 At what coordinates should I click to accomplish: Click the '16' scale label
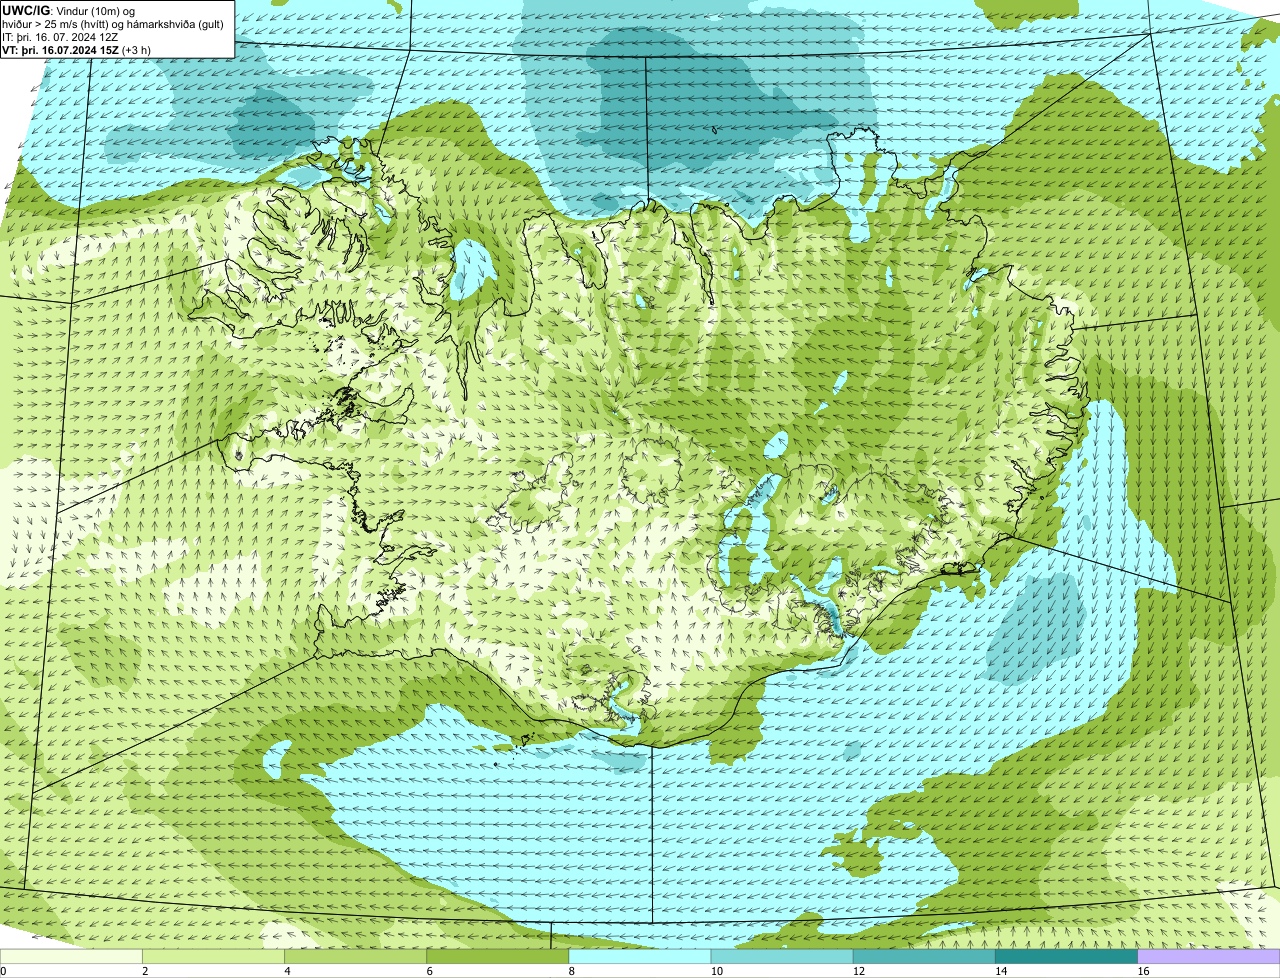coord(1142,971)
